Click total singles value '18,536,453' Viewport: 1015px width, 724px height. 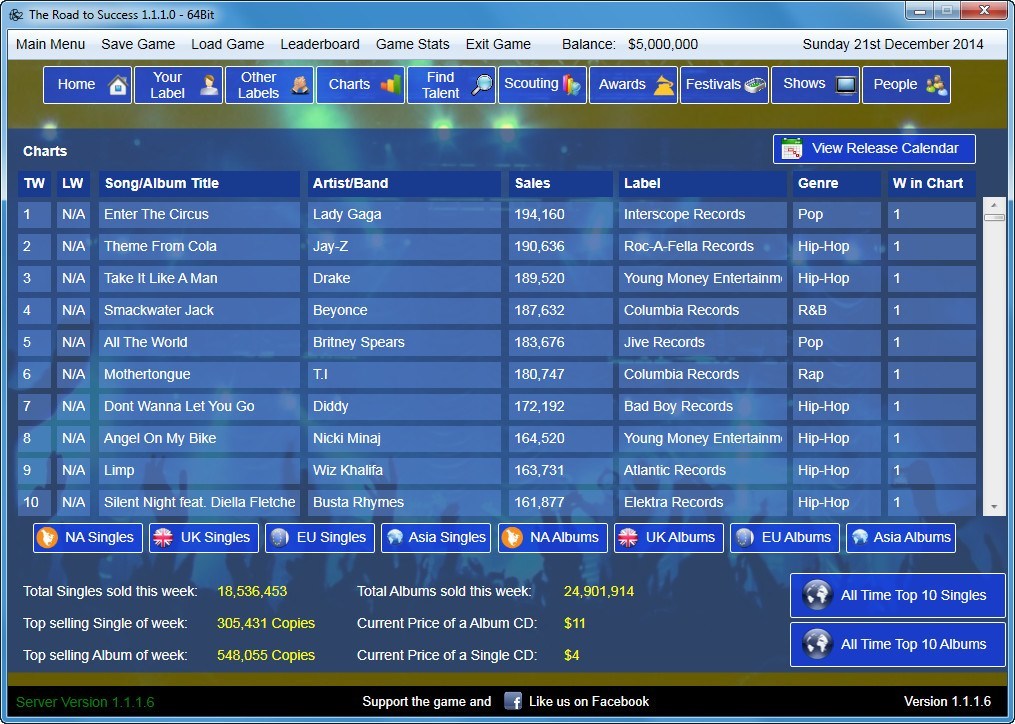tap(252, 591)
